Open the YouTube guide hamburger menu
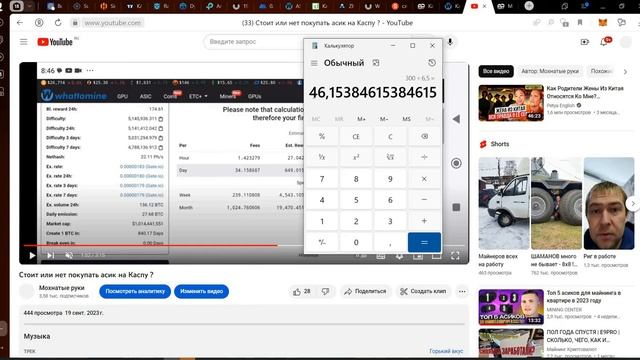640x360 pixels. point(24,42)
